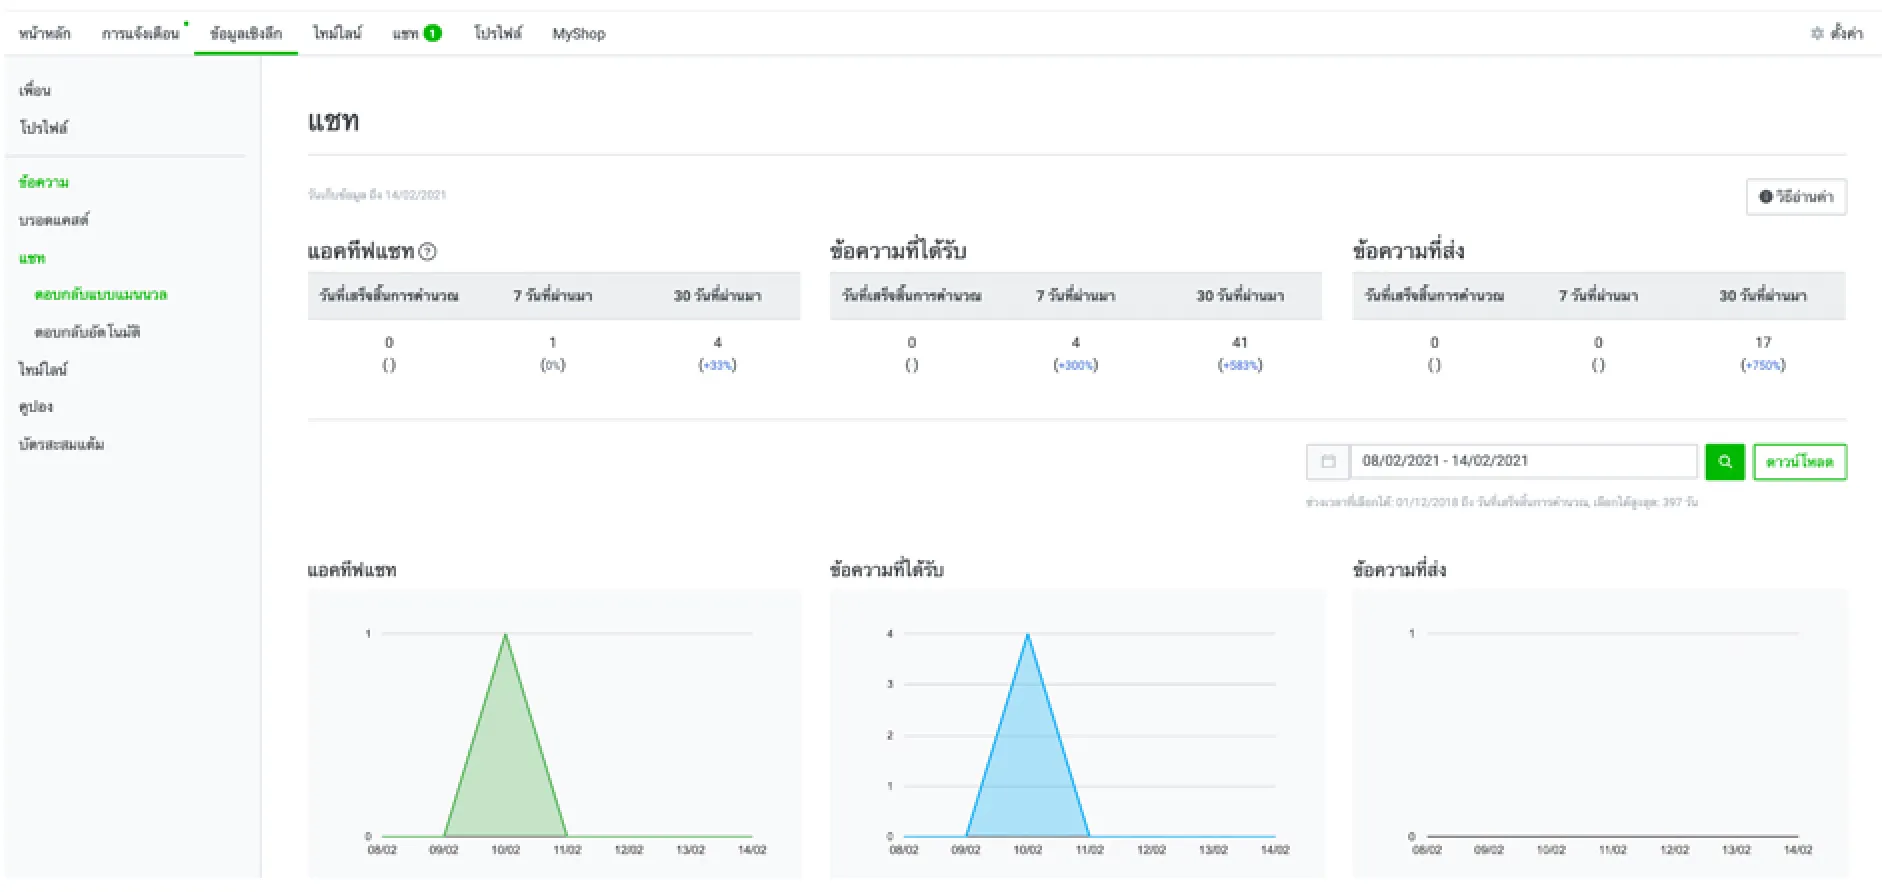Open ไทม์ไลน์ in the left sidebar
Screen dimensions: 1882x892
[x=43, y=370]
